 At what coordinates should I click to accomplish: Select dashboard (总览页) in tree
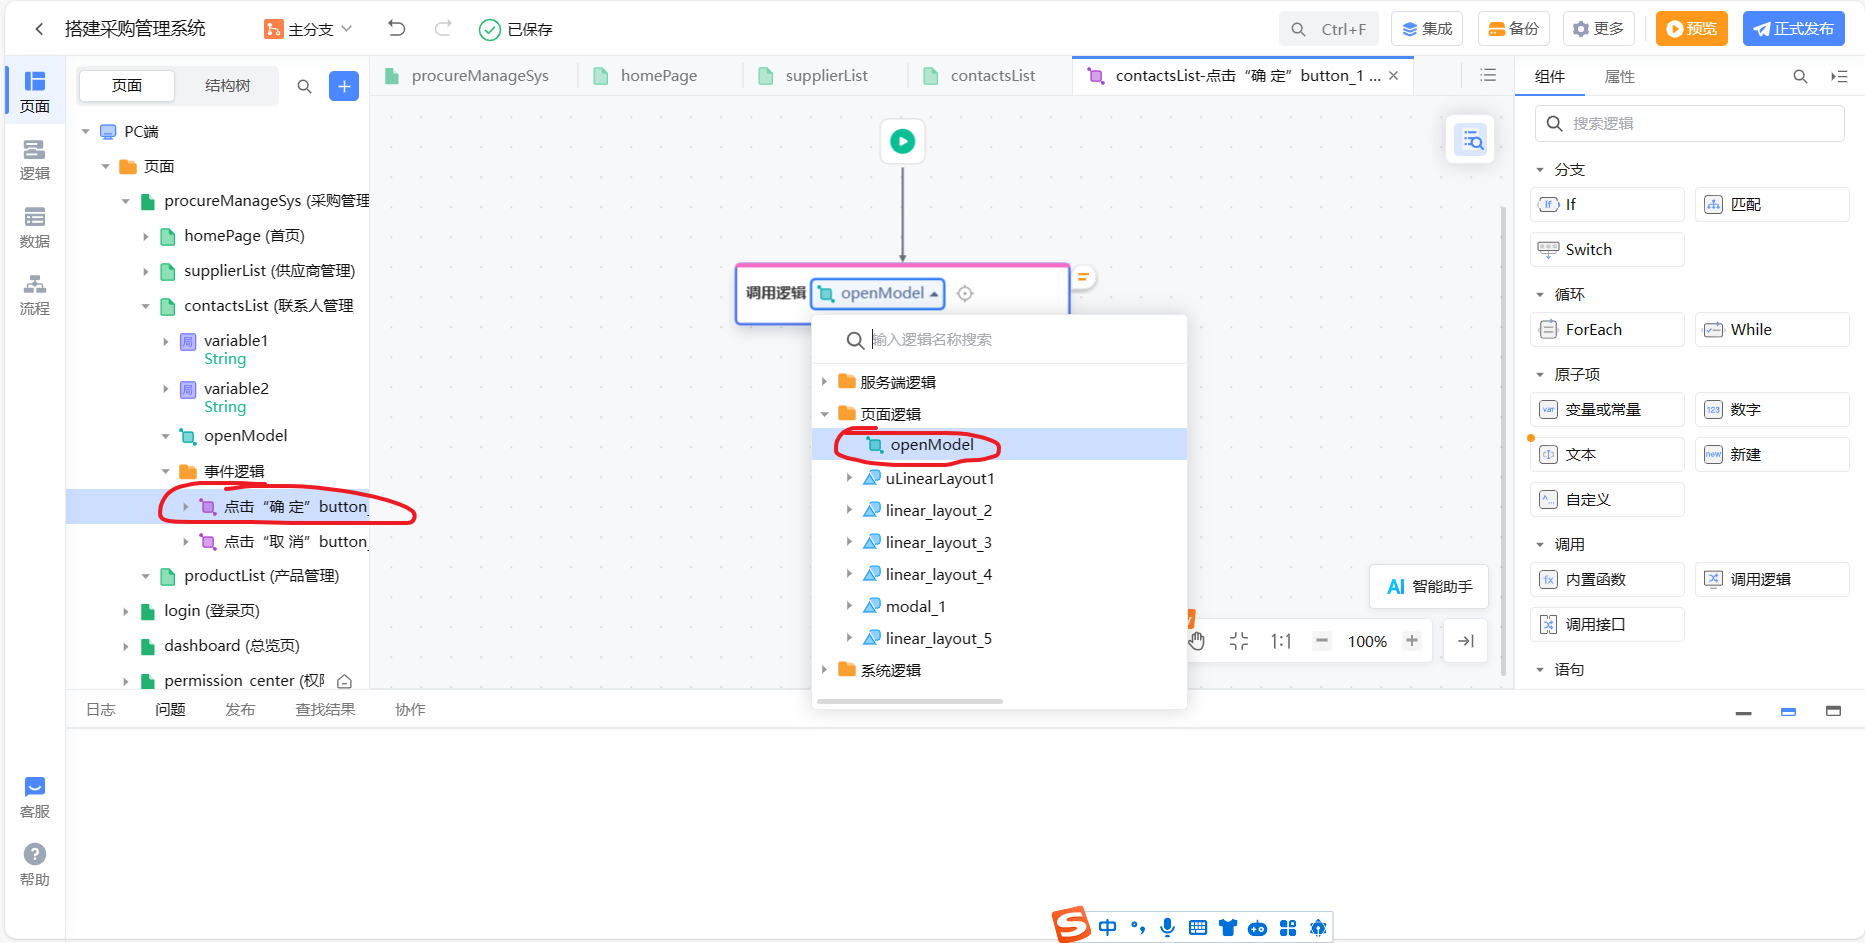pyautogui.click(x=232, y=646)
